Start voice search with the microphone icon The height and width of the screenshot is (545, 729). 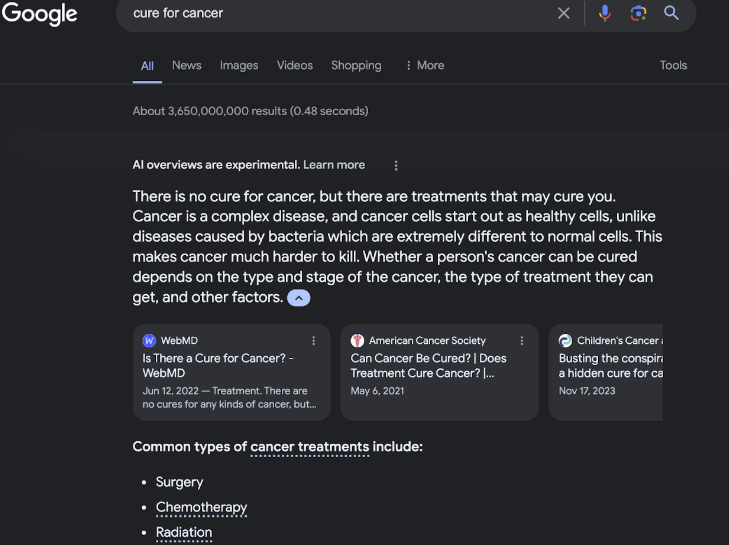click(605, 13)
